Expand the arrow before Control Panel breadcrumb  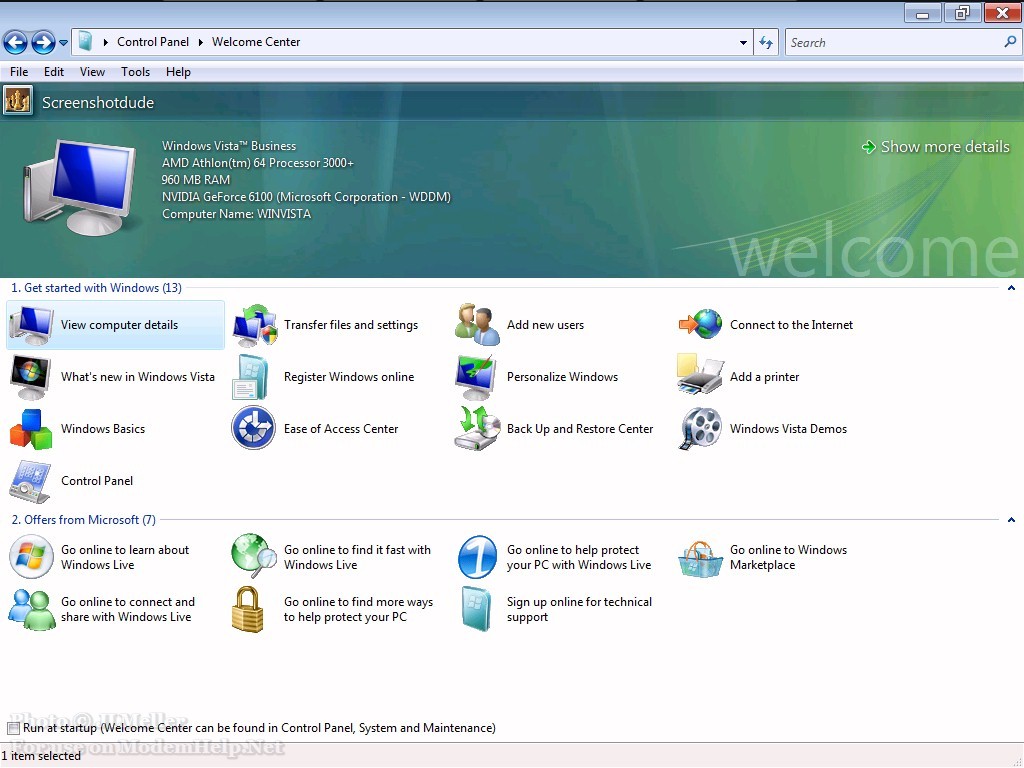(106, 42)
